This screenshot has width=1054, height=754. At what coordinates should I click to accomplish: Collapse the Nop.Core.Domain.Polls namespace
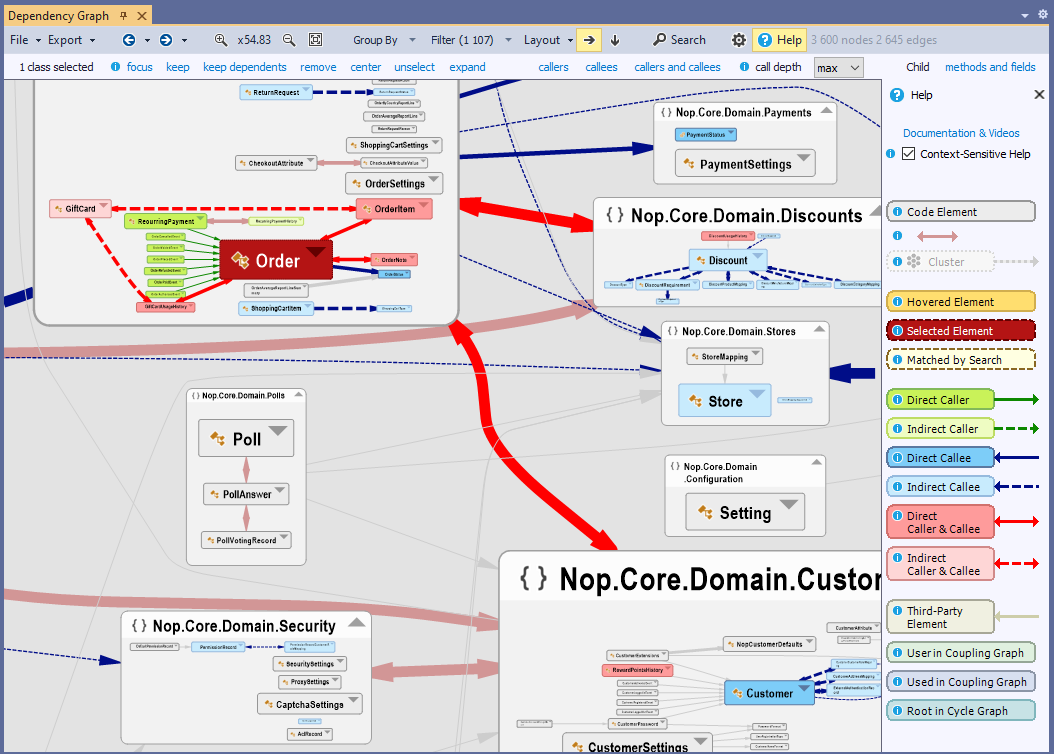pos(298,394)
